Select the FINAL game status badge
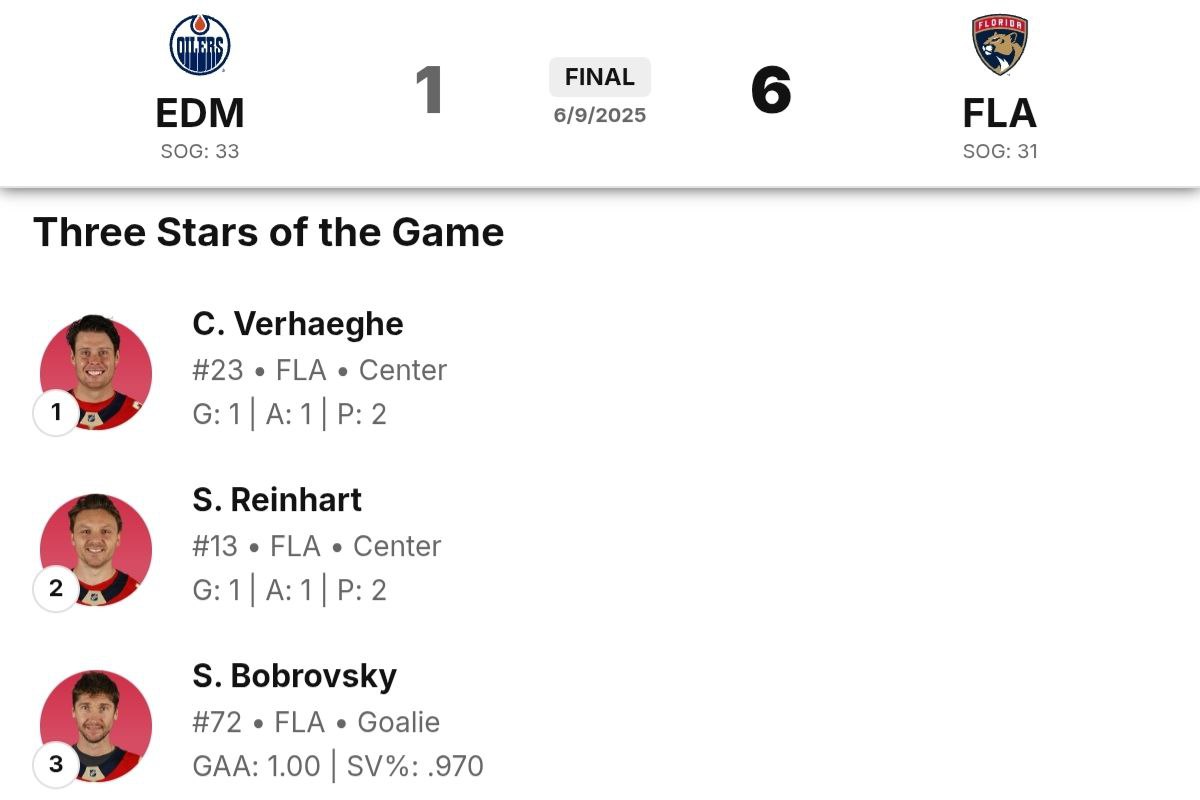The image size is (1200, 800). pos(600,77)
